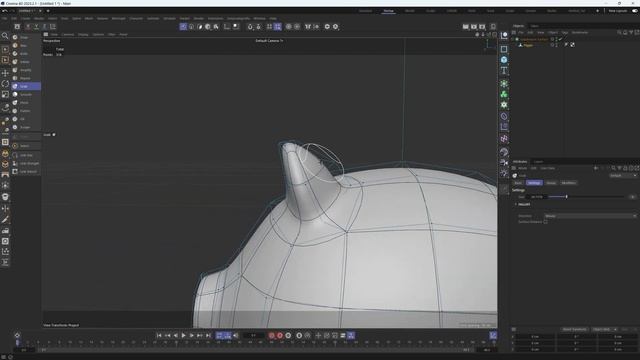Choose the Select sculpt tool
640x360 pixels.
pos(26,146)
